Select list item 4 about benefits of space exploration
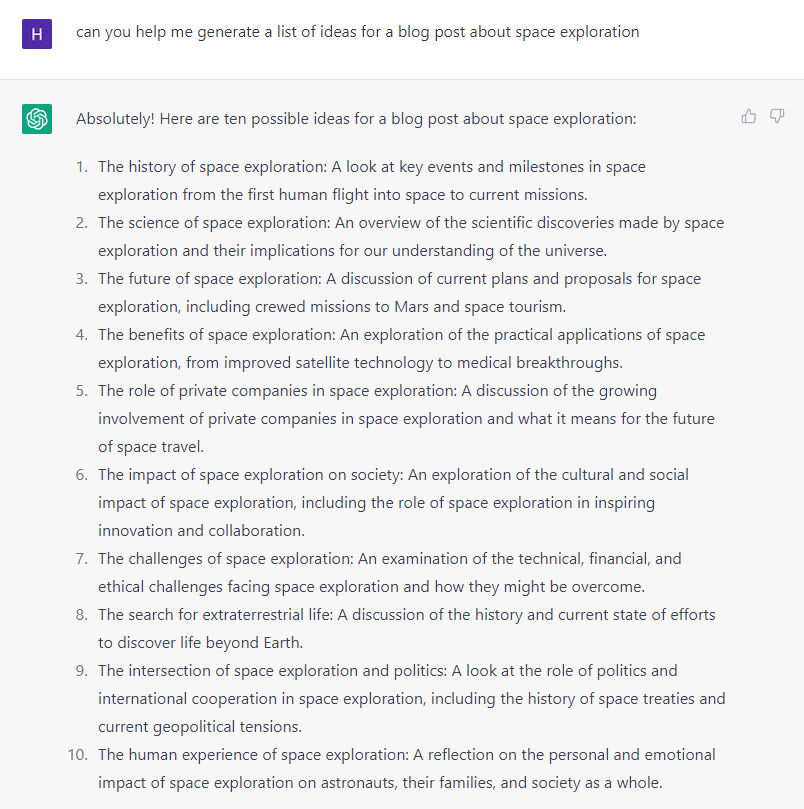Viewport: 804px width, 809px height. [x=401, y=349]
